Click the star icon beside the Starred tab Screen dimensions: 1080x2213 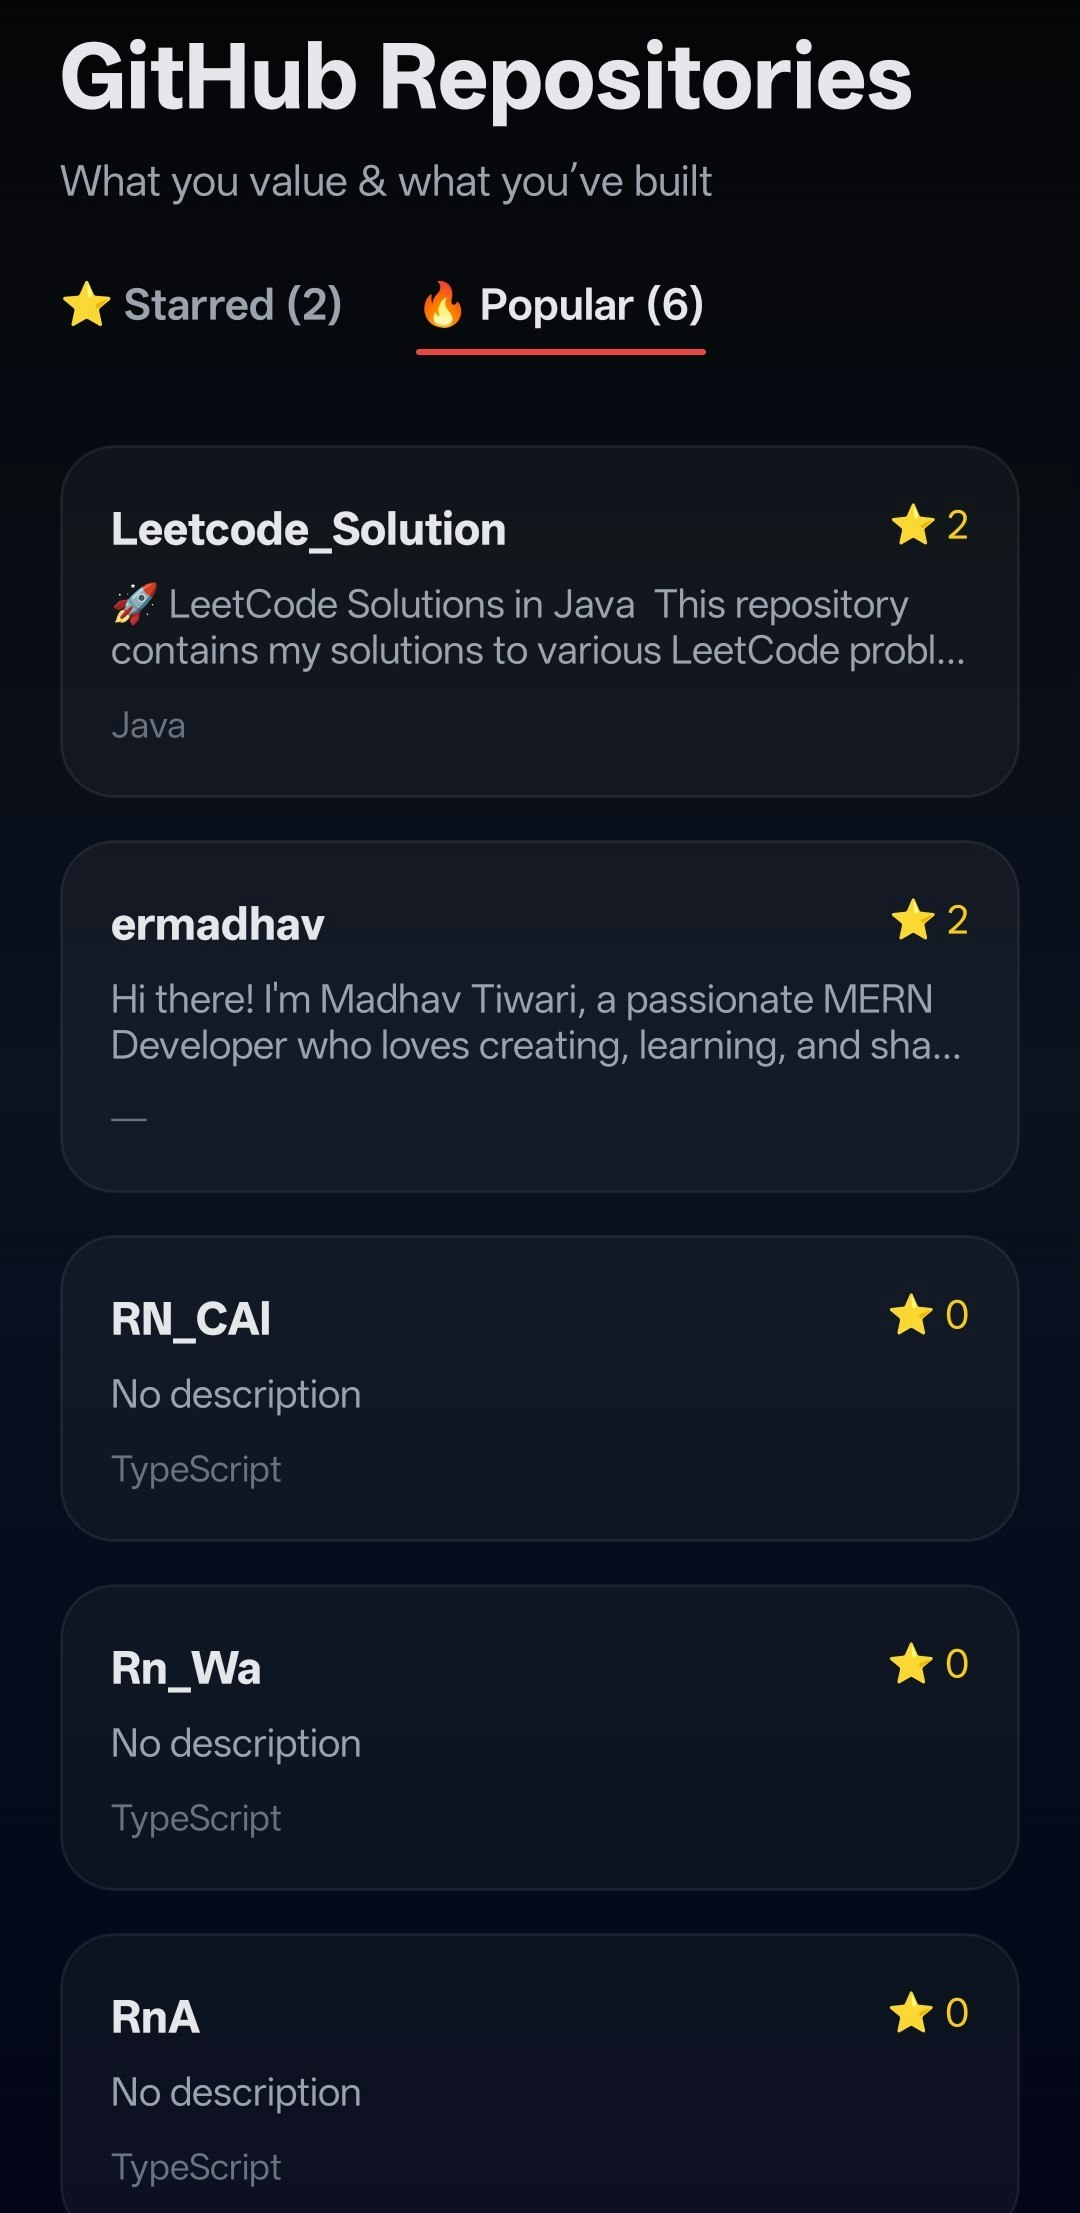(85, 305)
